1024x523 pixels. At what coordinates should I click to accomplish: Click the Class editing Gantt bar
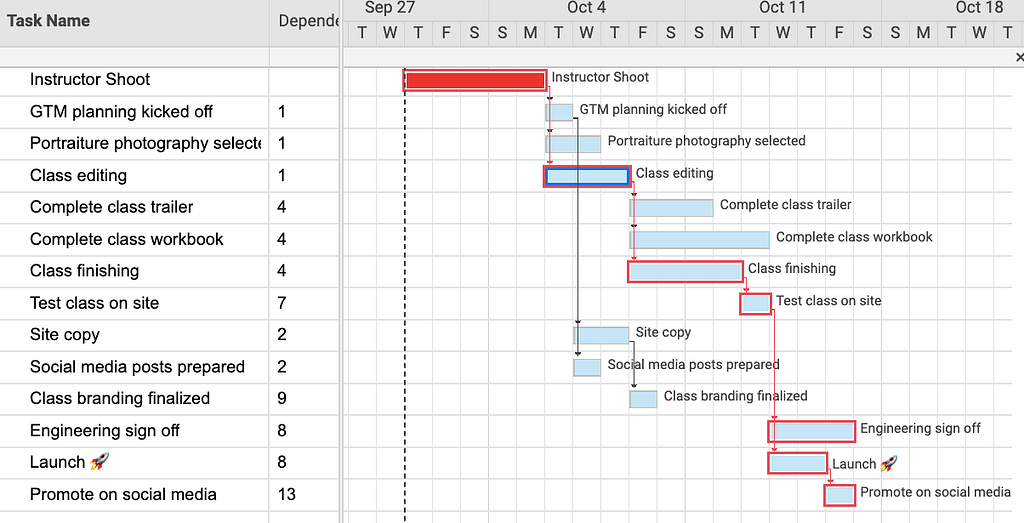pos(587,176)
